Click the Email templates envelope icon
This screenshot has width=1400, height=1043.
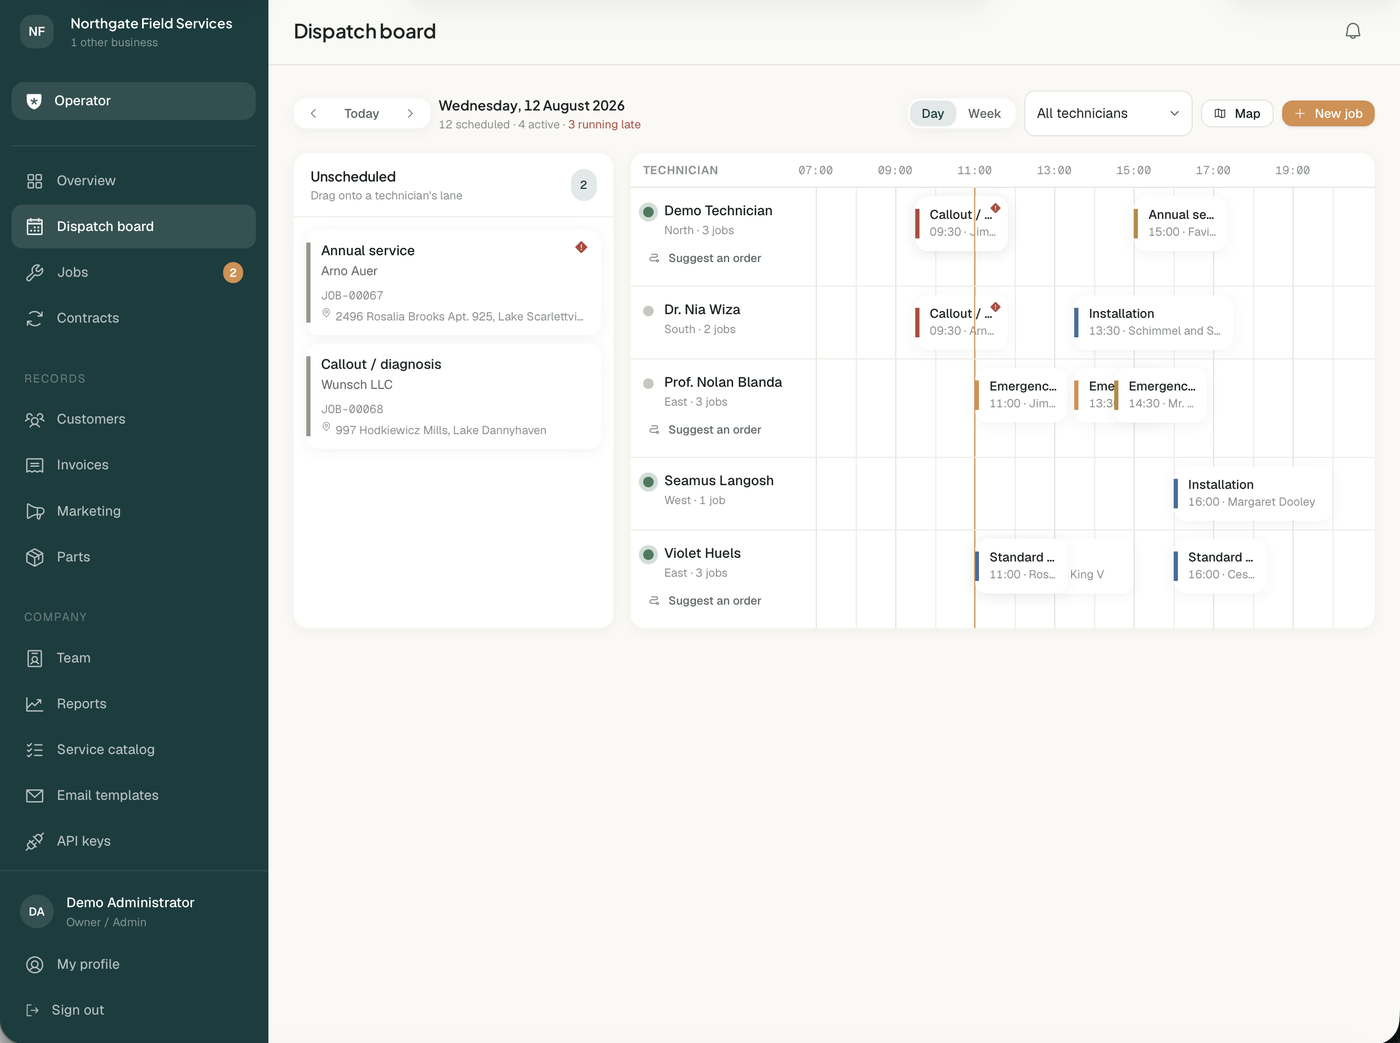click(x=35, y=796)
